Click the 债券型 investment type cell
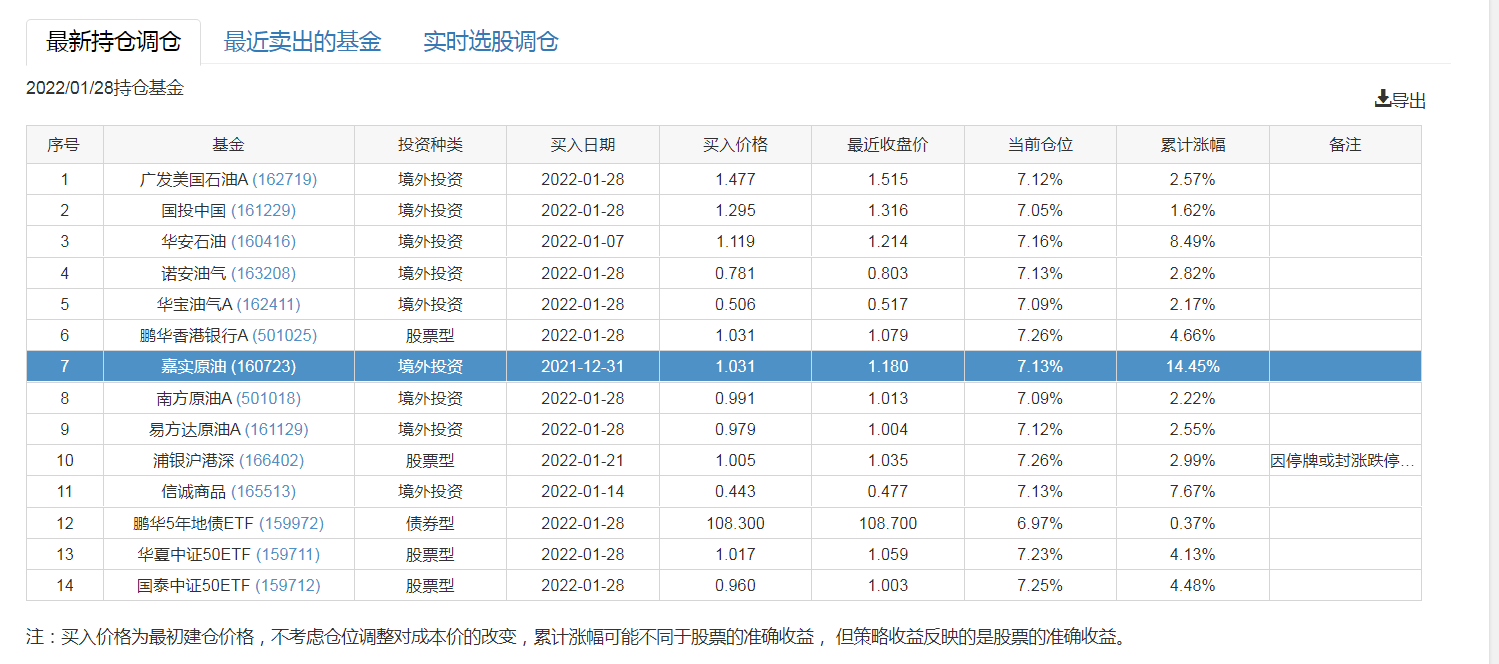Screen dimensions: 1499x664 click(x=431, y=524)
